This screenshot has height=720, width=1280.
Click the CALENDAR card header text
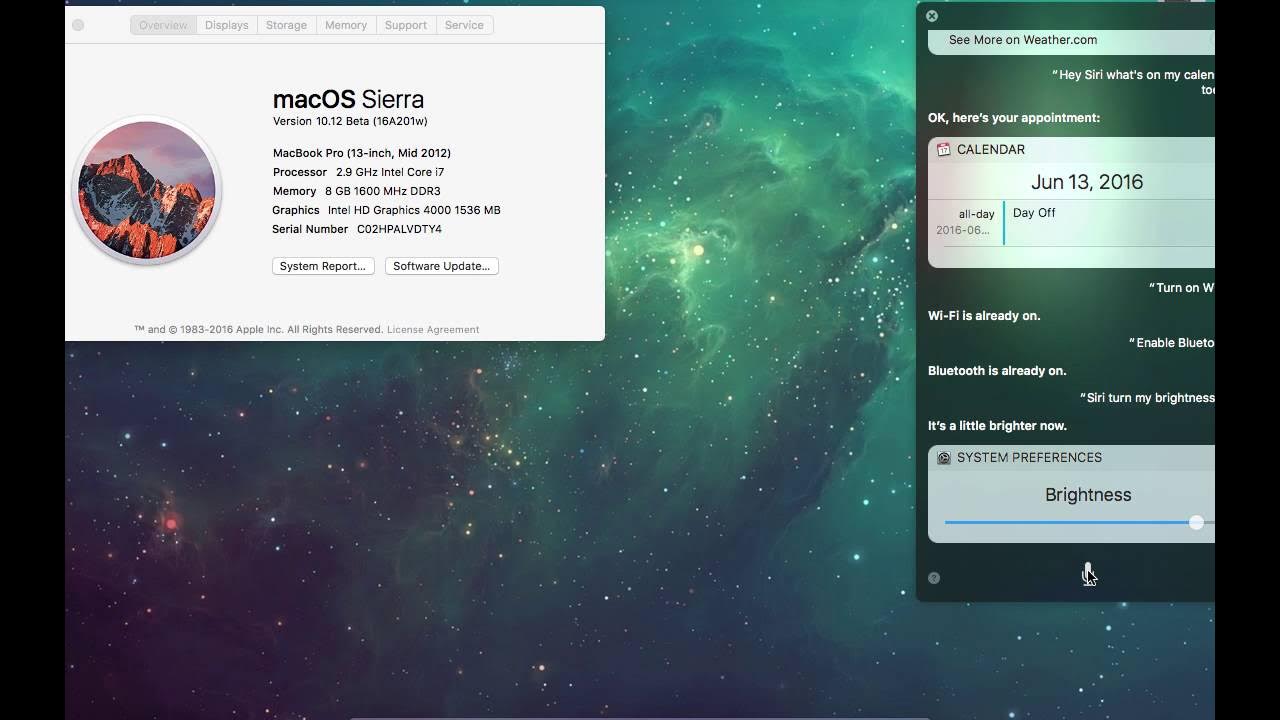click(991, 149)
